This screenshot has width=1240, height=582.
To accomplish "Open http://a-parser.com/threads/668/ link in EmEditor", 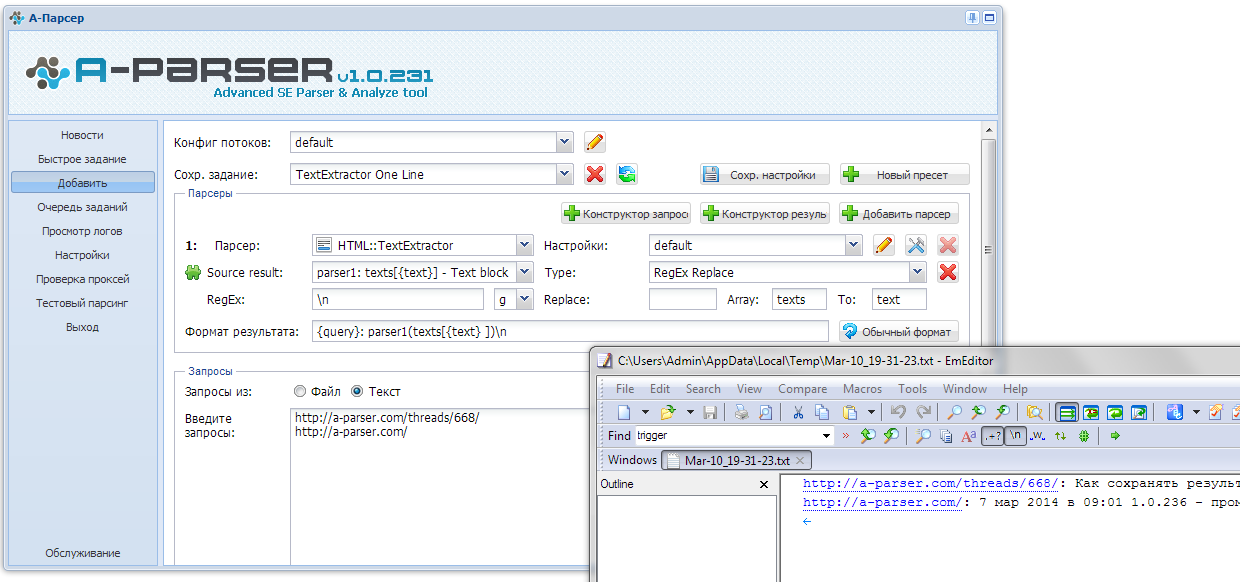I will click(930, 484).
